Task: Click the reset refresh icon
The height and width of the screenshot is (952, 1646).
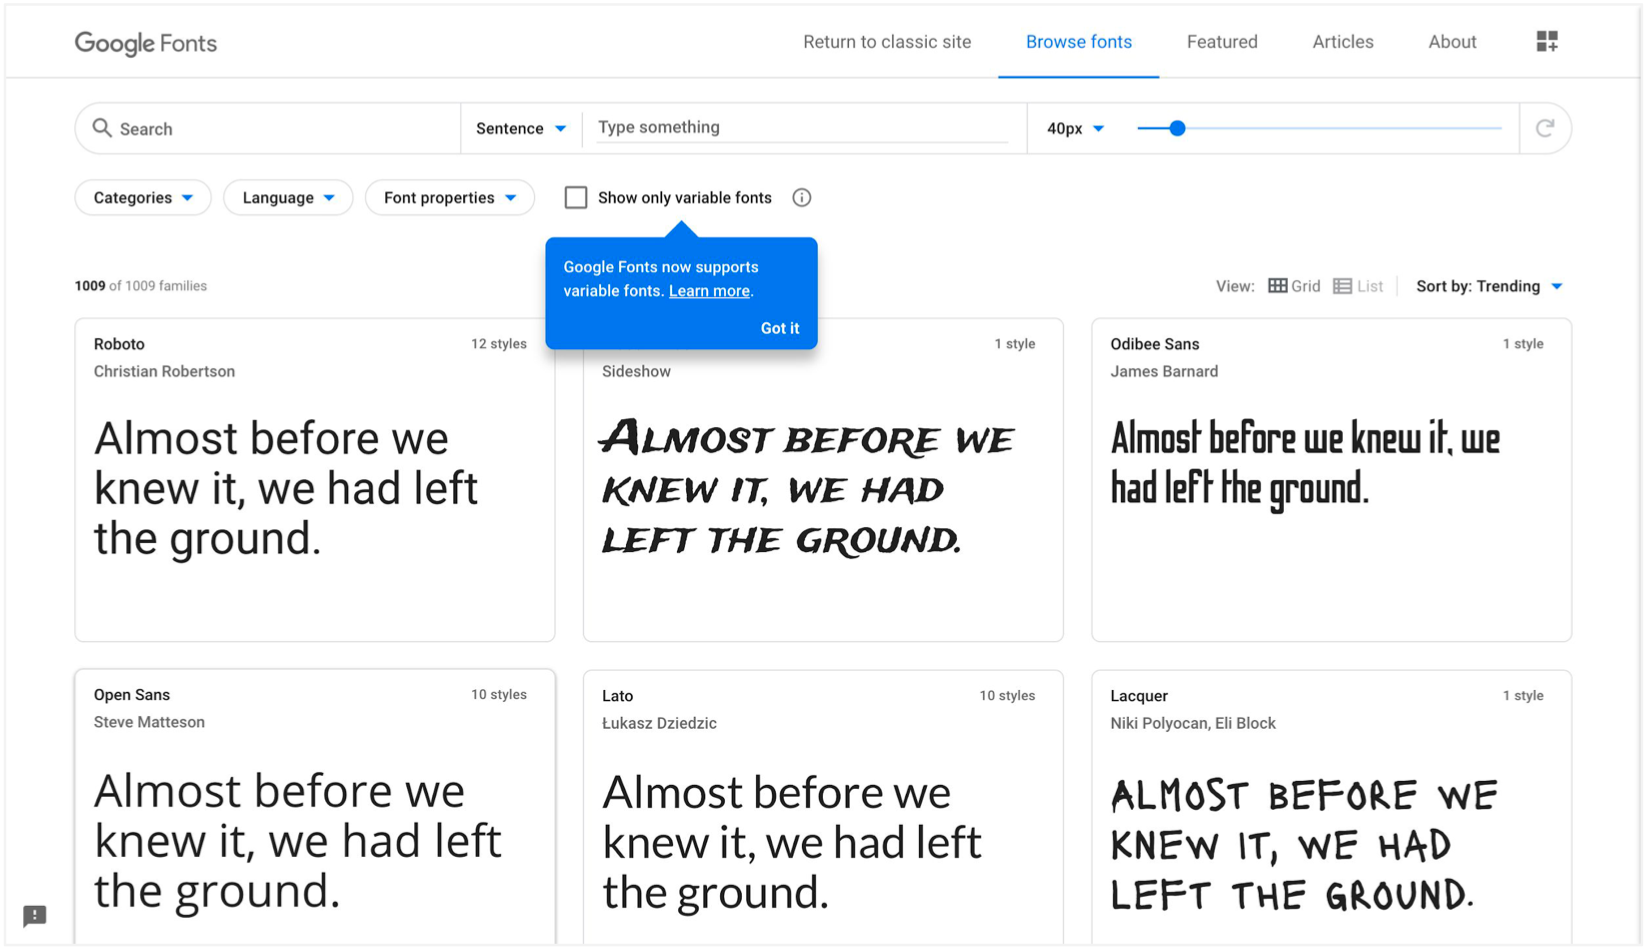Action: point(1545,128)
